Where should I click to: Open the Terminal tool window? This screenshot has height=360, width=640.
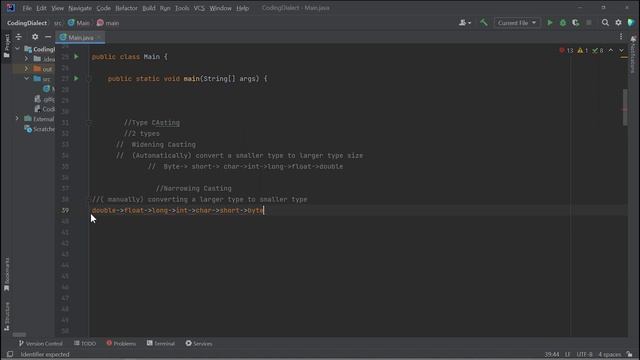click(161, 343)
